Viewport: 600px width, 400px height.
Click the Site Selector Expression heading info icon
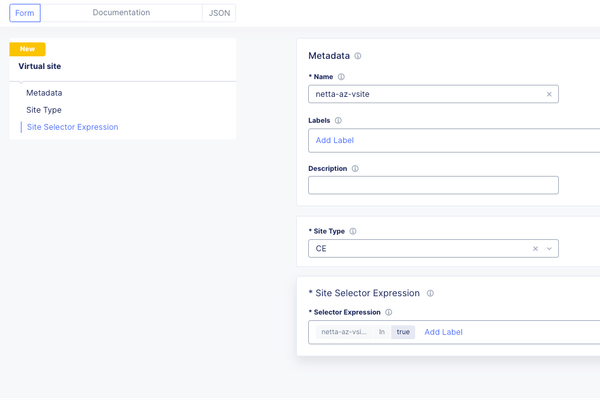(430, 293)
